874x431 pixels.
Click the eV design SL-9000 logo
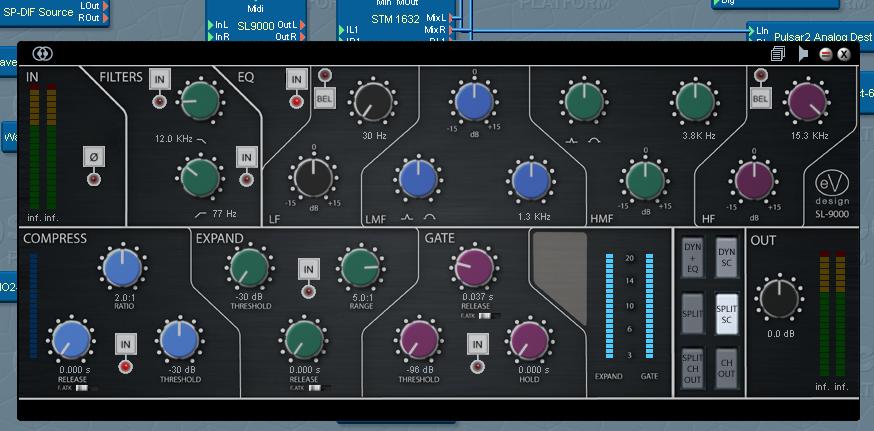tap(832, 195)
